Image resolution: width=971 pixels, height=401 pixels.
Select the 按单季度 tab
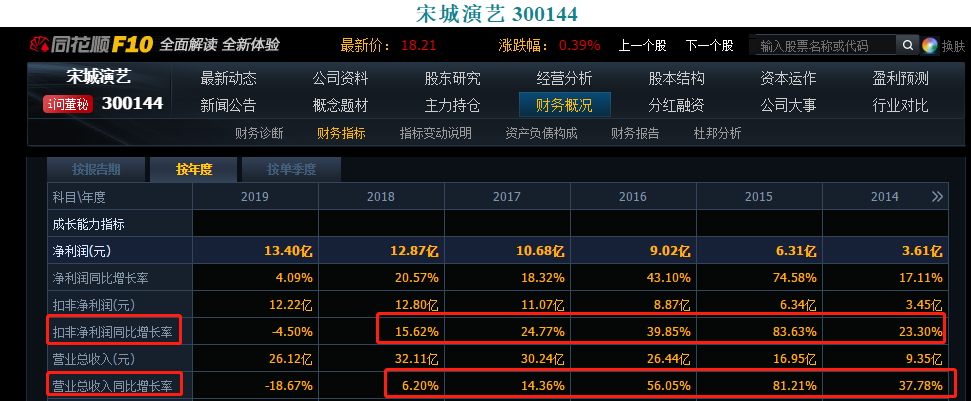292,170
